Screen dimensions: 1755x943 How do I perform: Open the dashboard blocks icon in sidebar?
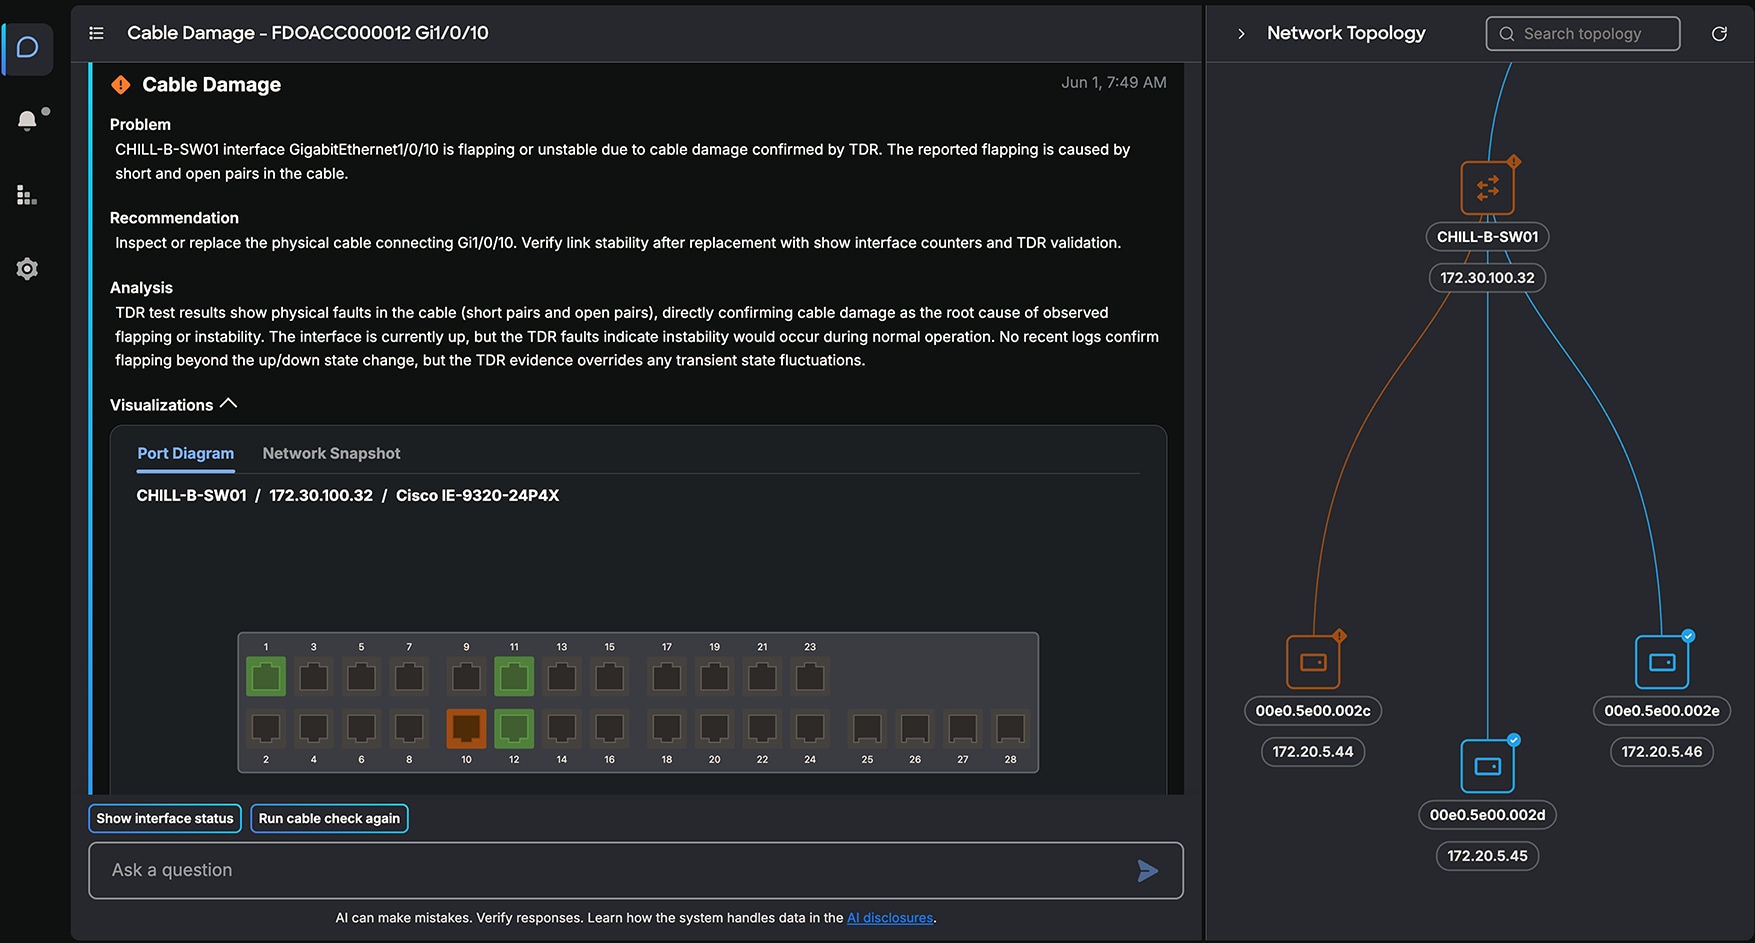pos(27,195)
